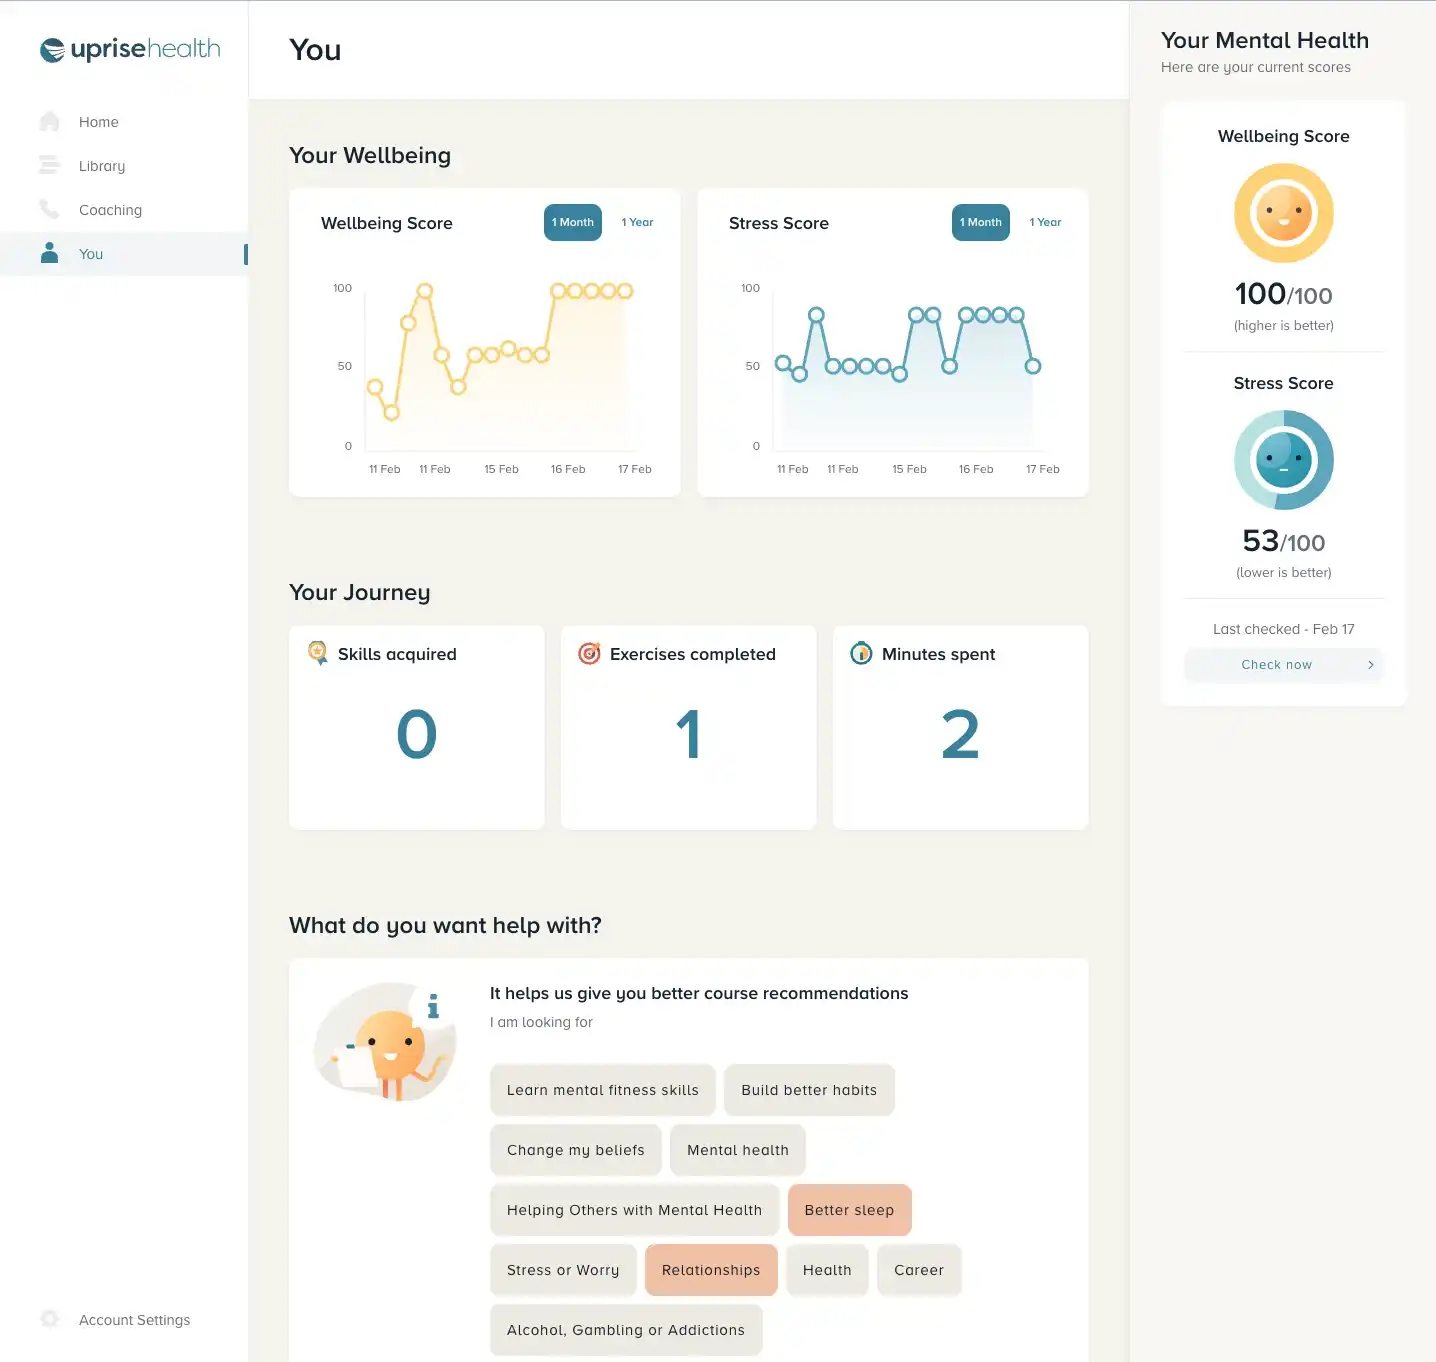Click the Library icon in sidebar
Viewport: 1436px width, 1362px height.
(49, 166)
